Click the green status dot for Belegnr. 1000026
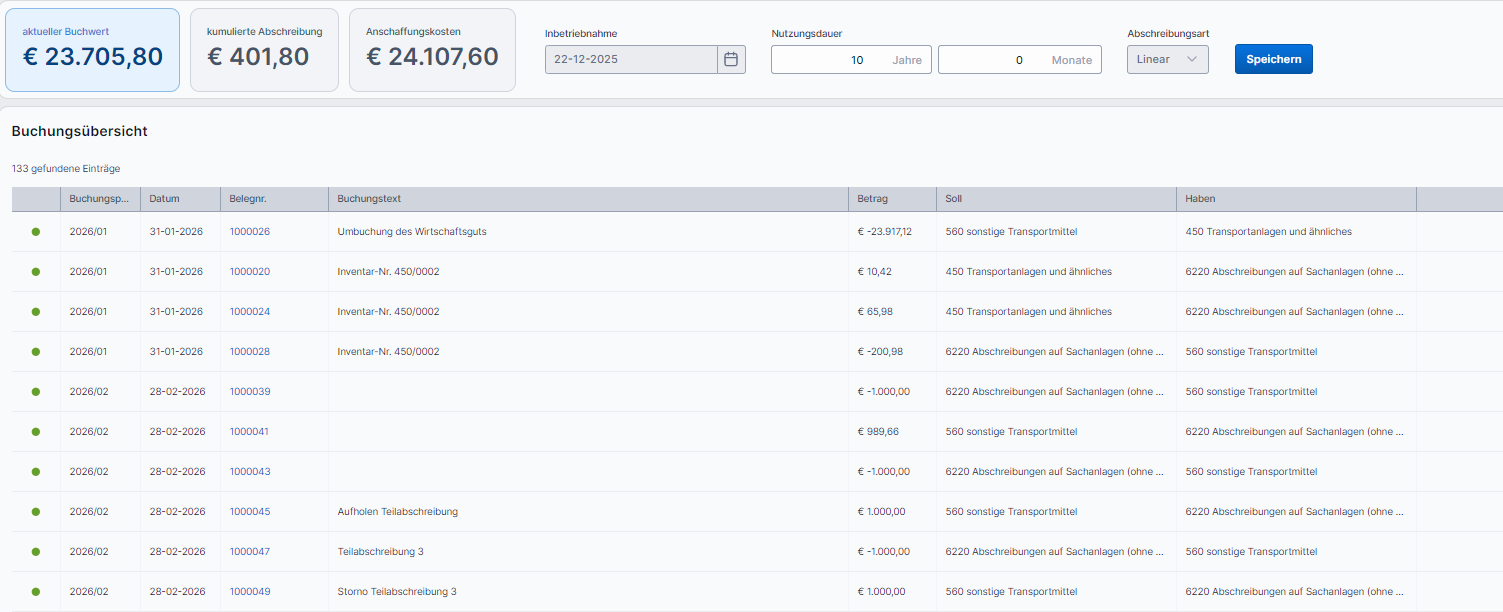This screenshot has width=1503, height=612. tap(36, 232)
